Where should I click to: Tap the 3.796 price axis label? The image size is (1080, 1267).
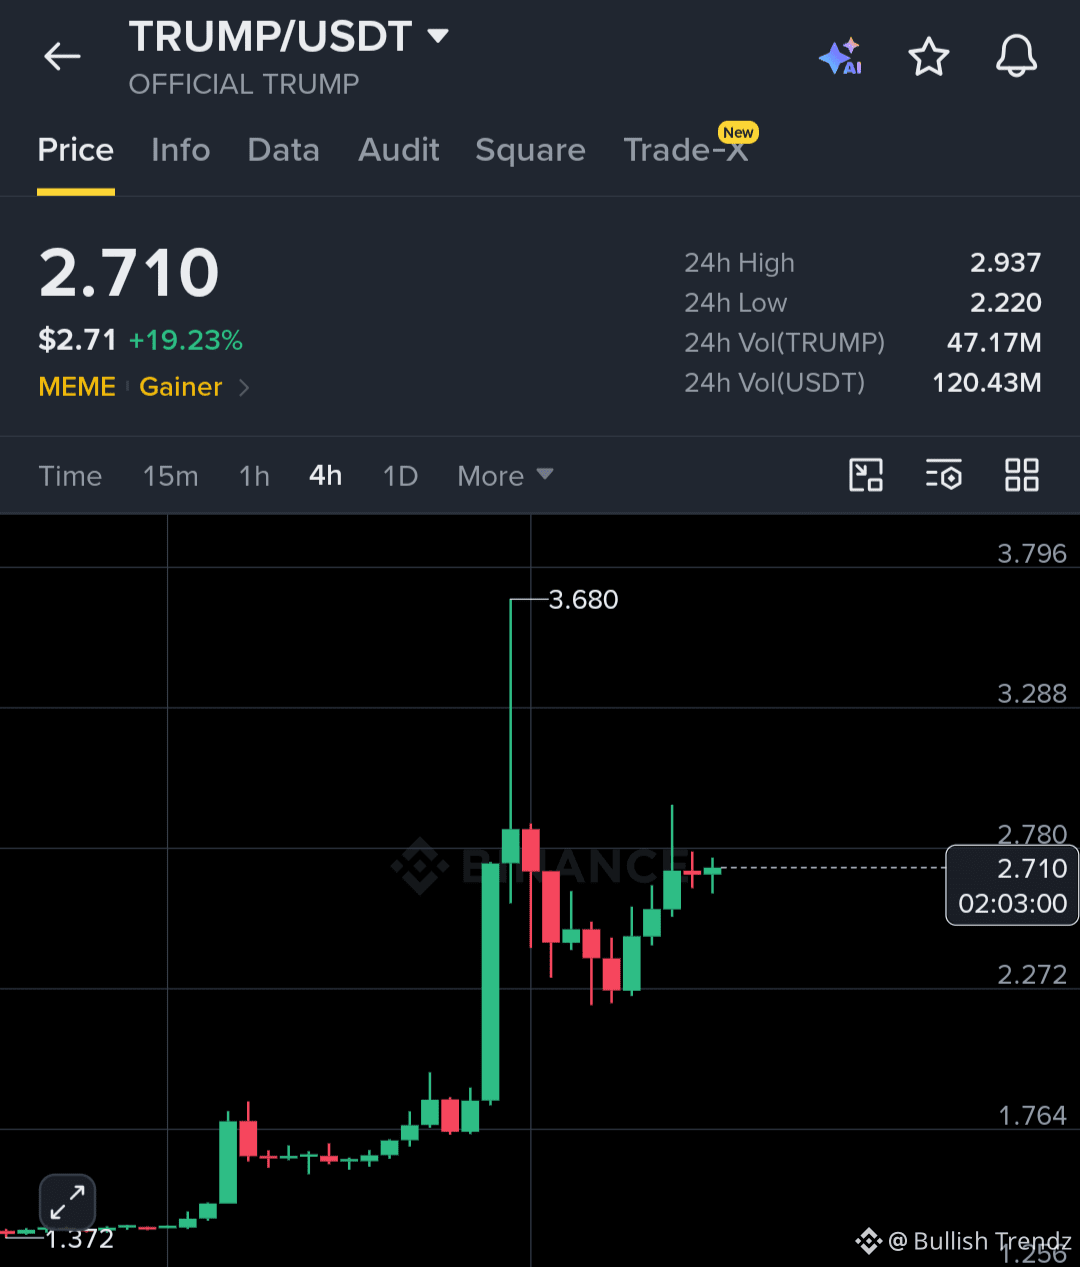(x=1032, y=554)
